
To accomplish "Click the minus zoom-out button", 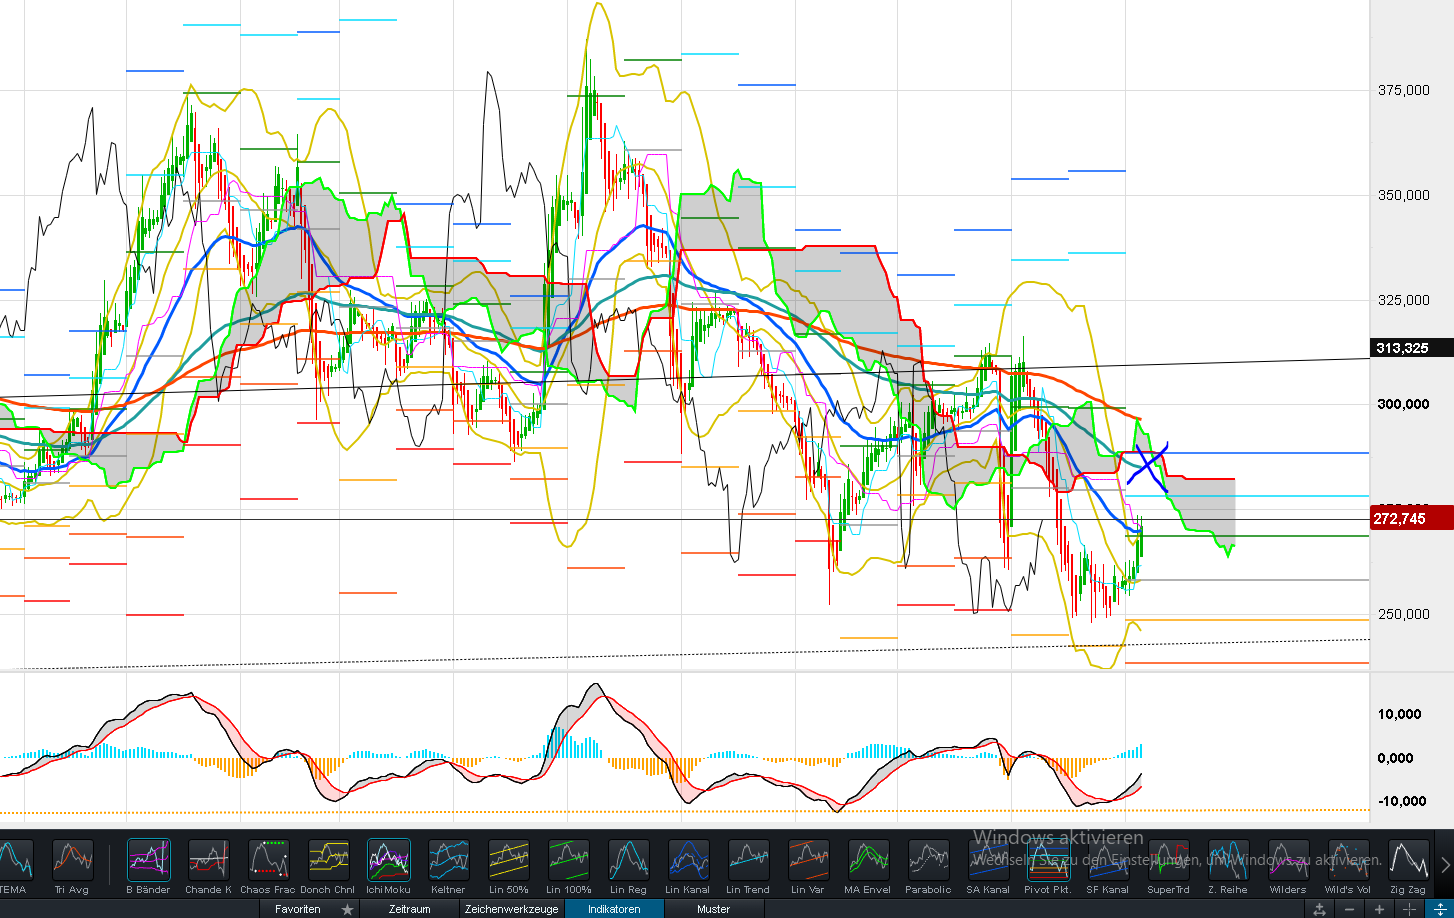I will (x=1350, y=909).
